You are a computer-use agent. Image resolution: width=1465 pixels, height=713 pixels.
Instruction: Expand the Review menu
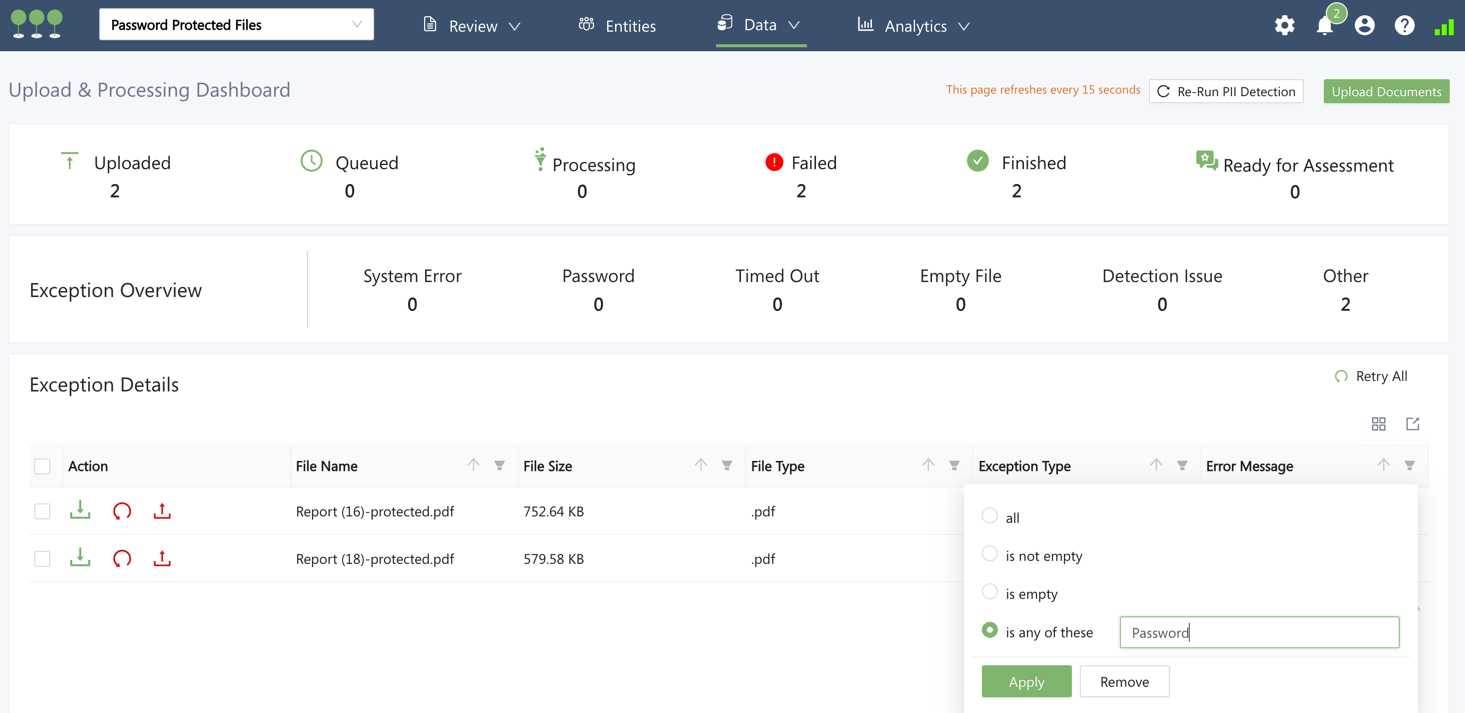472,26
